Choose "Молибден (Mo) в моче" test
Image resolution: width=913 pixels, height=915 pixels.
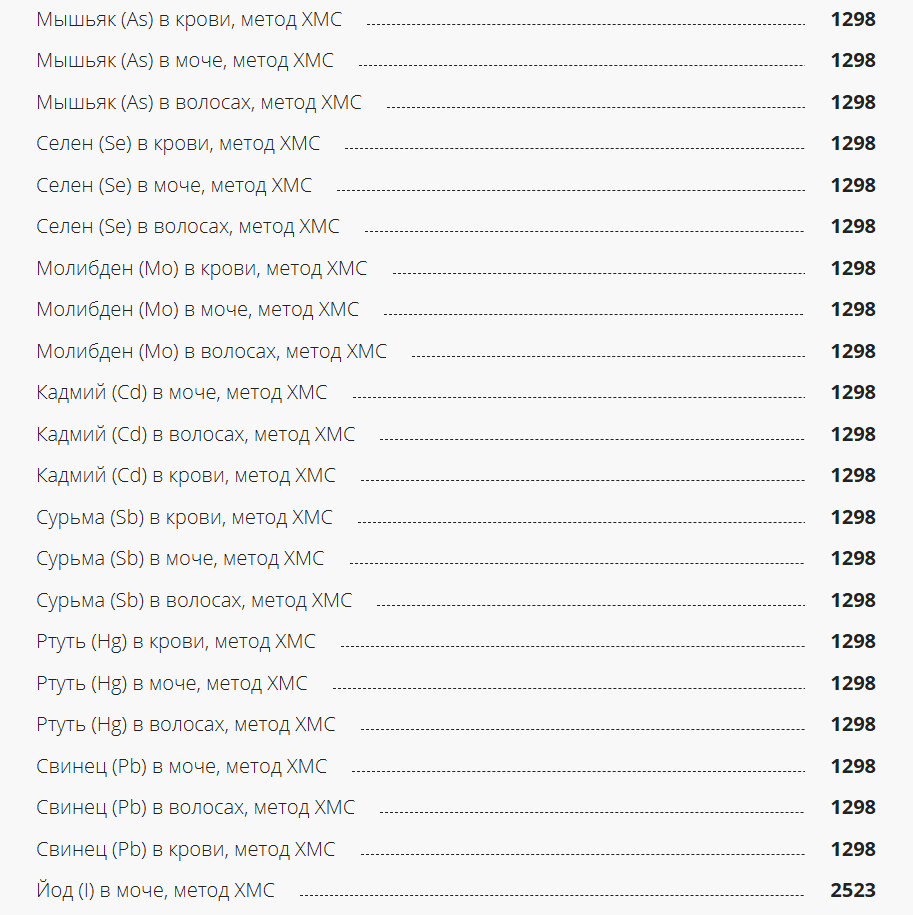point(197,310)
